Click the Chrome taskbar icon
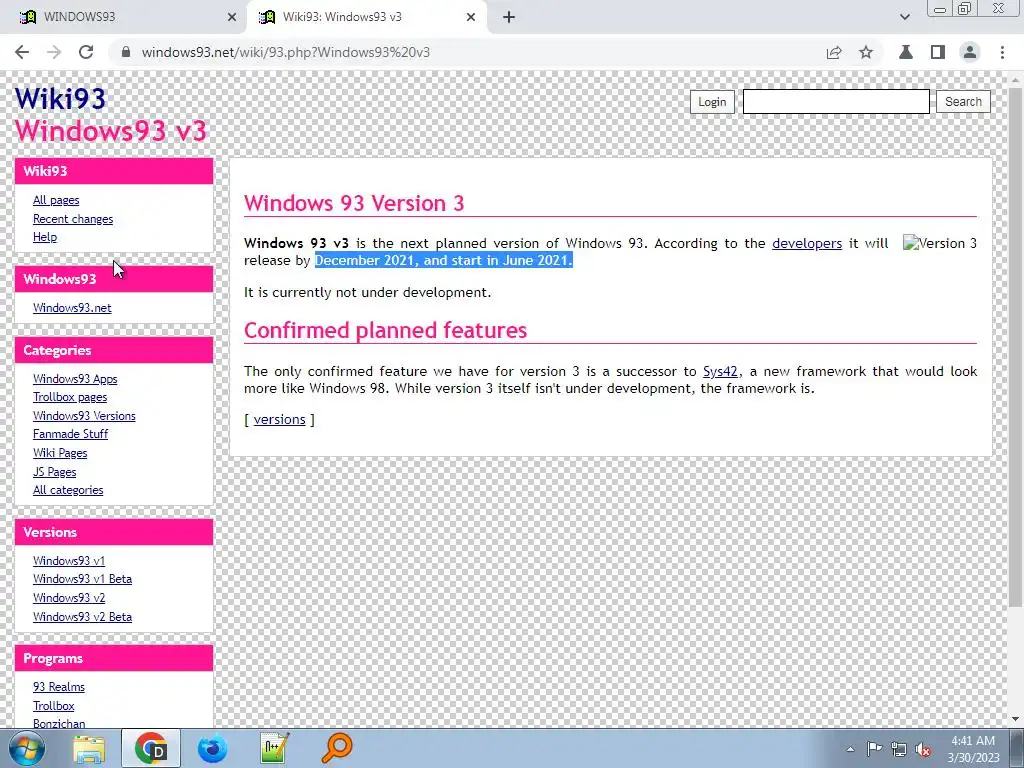This screenshot has height=768, width=1024. (151, 748)
